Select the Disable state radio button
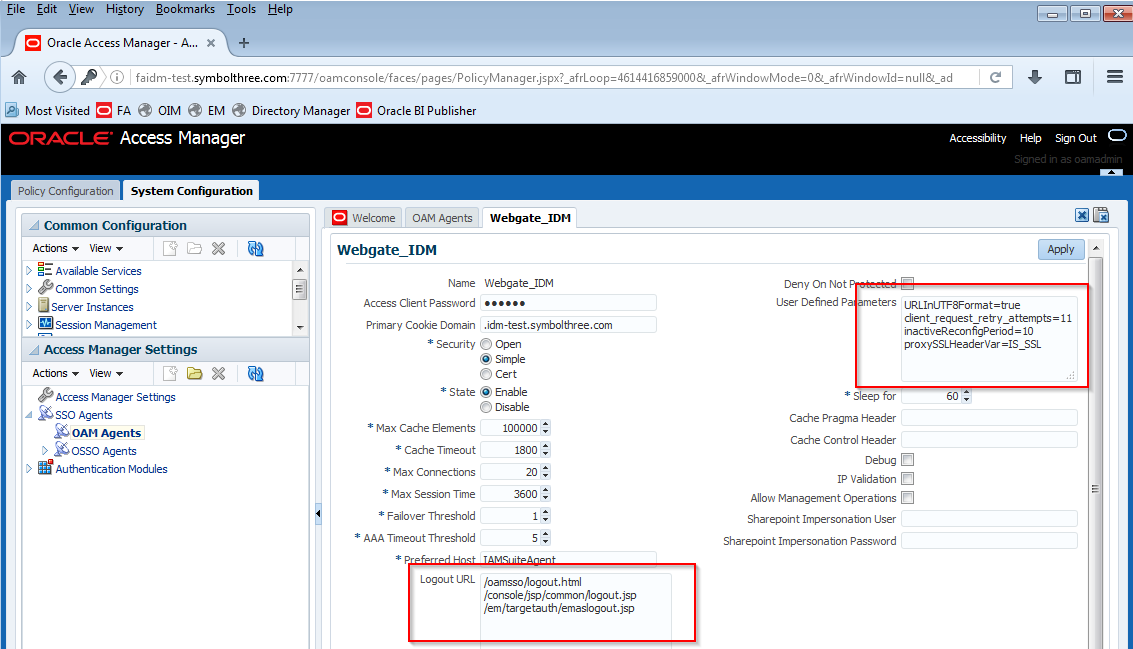The height and width of the screenshot is (649, 1133). pyautogui.click(x=486, y=407)
